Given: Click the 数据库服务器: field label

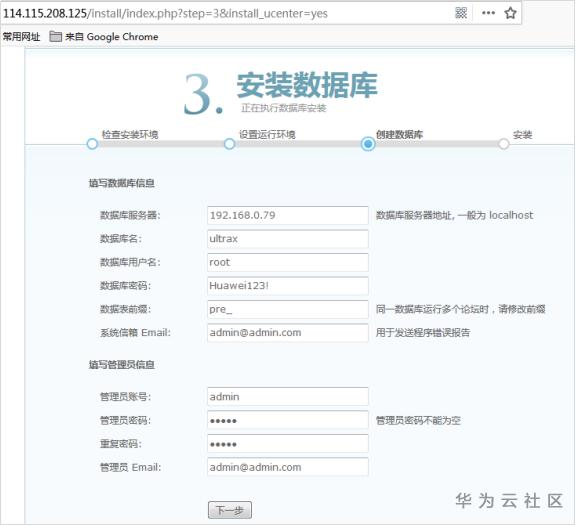Looking at the screenshot, I should 130,215.
